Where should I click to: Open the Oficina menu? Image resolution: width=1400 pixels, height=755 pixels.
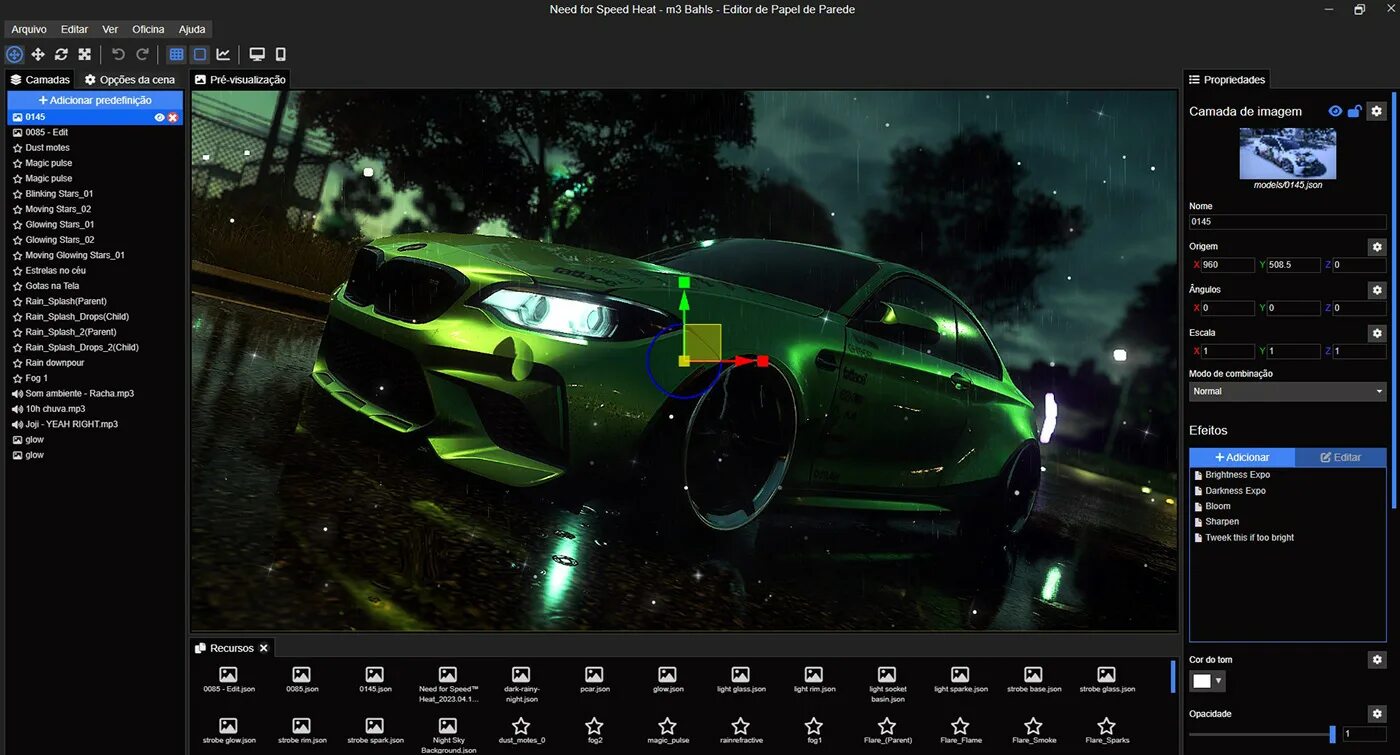[148, 29]
